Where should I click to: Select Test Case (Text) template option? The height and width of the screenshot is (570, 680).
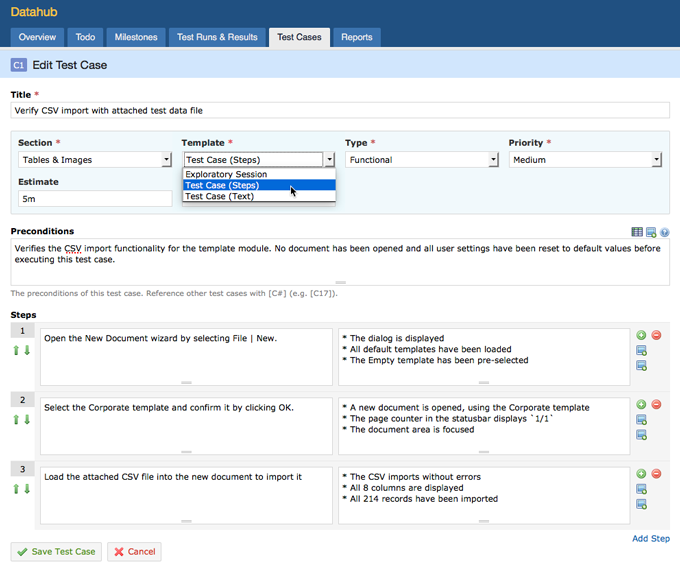219,196
